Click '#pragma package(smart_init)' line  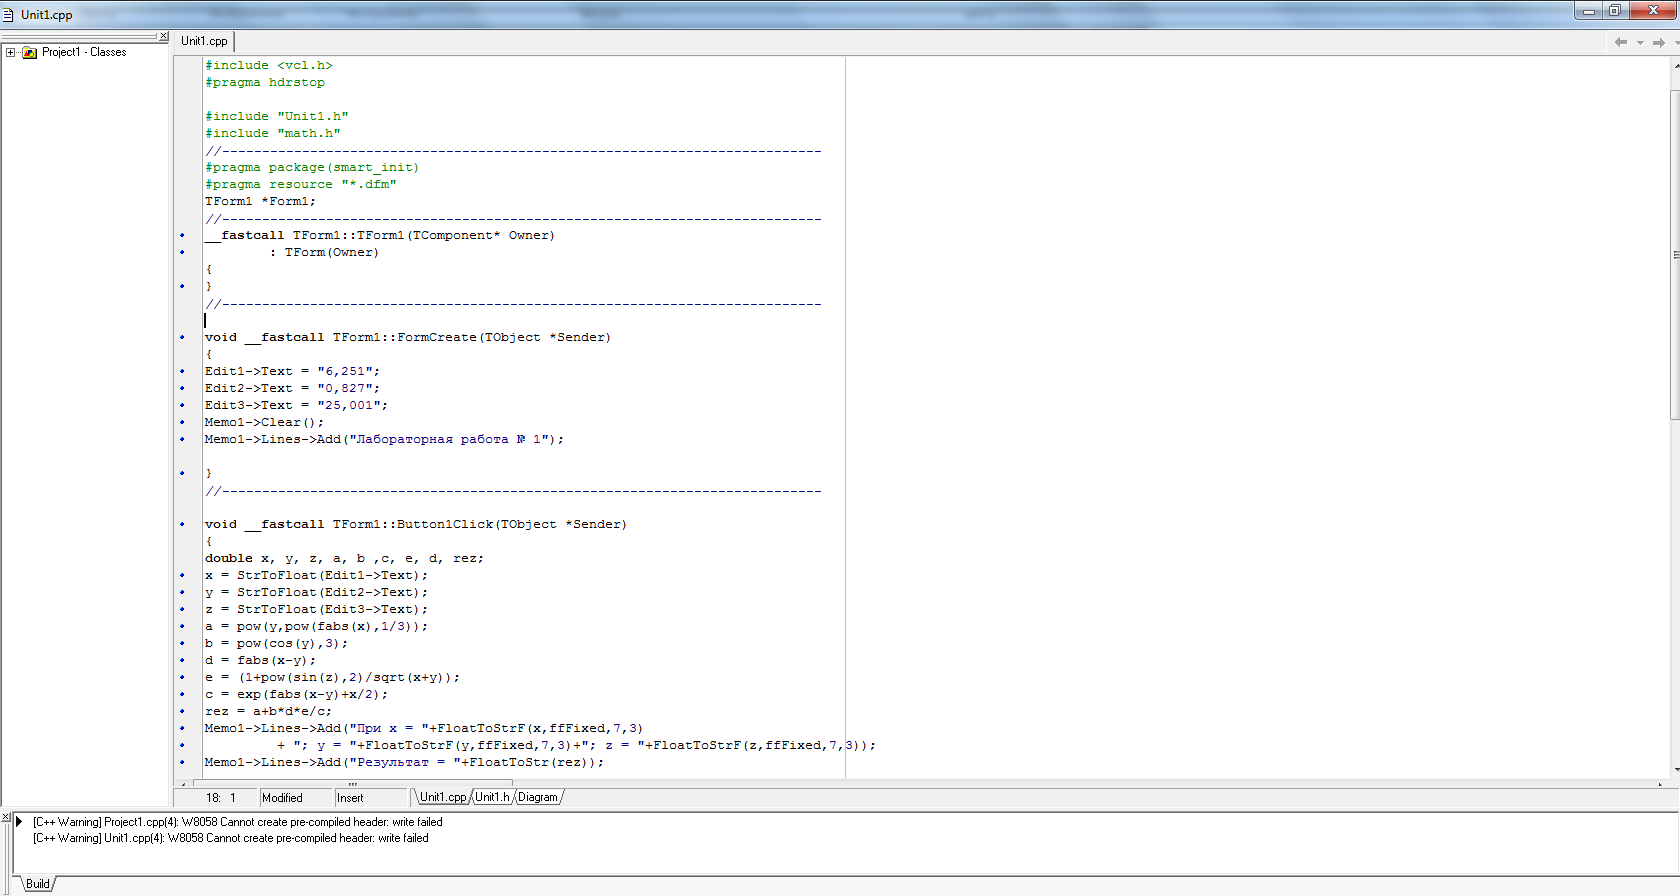(312, 167)
